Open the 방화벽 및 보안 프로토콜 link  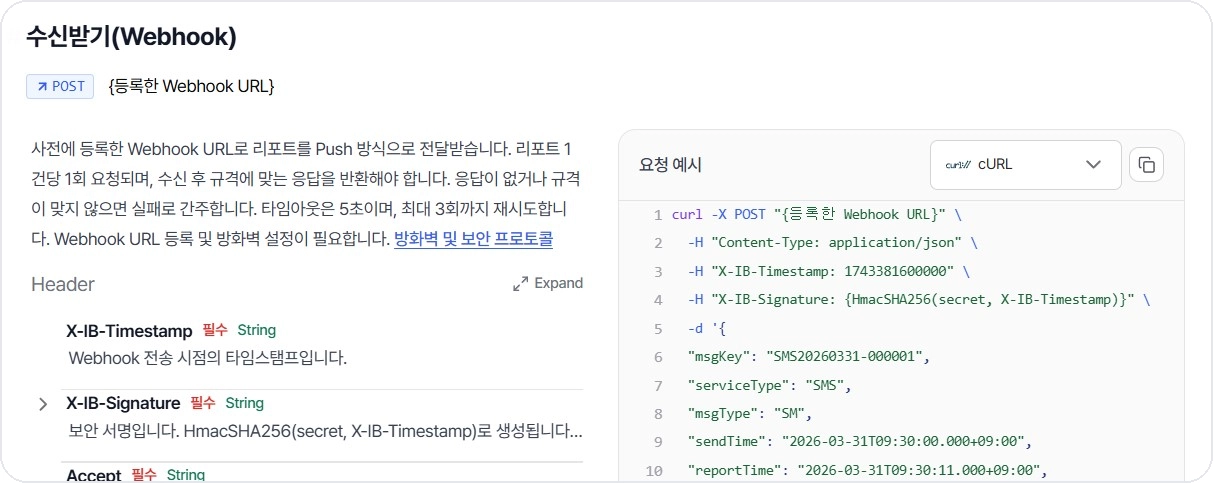pos(473,239)
